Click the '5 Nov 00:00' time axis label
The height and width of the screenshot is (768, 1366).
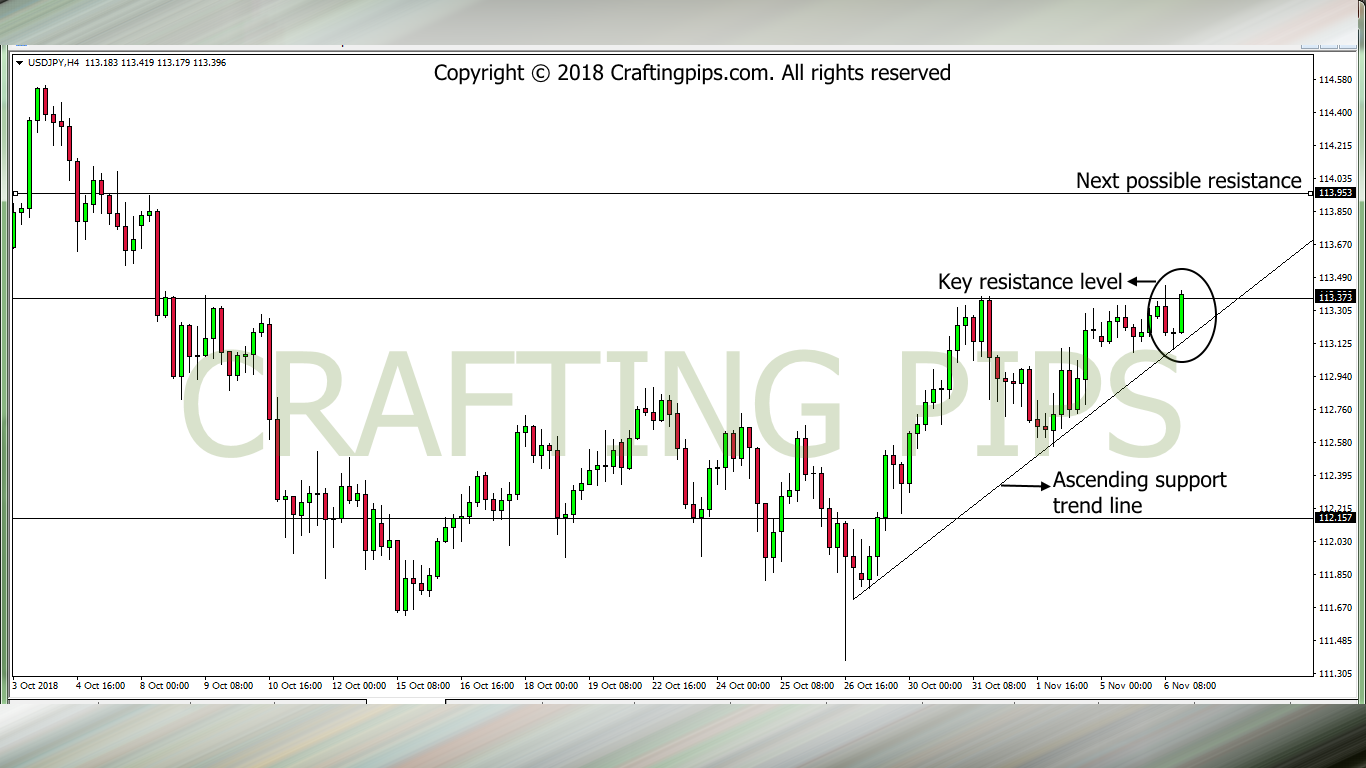tap(1126, 686)
